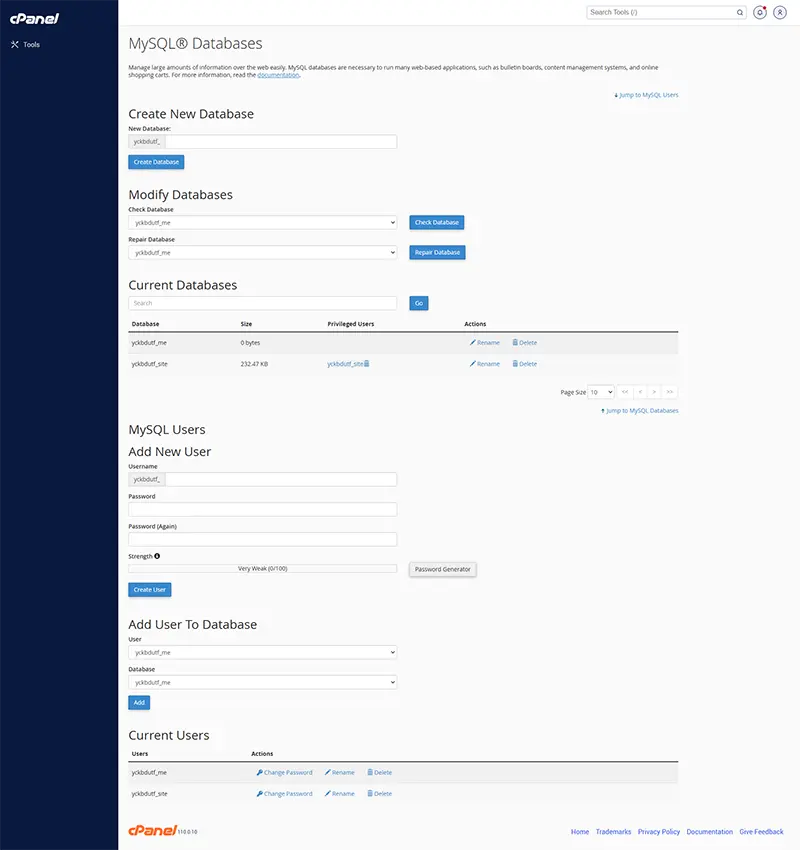Rename the yckbdutf_site database
This screenshot has width=800, height=850.
click(x=485, y=364)
